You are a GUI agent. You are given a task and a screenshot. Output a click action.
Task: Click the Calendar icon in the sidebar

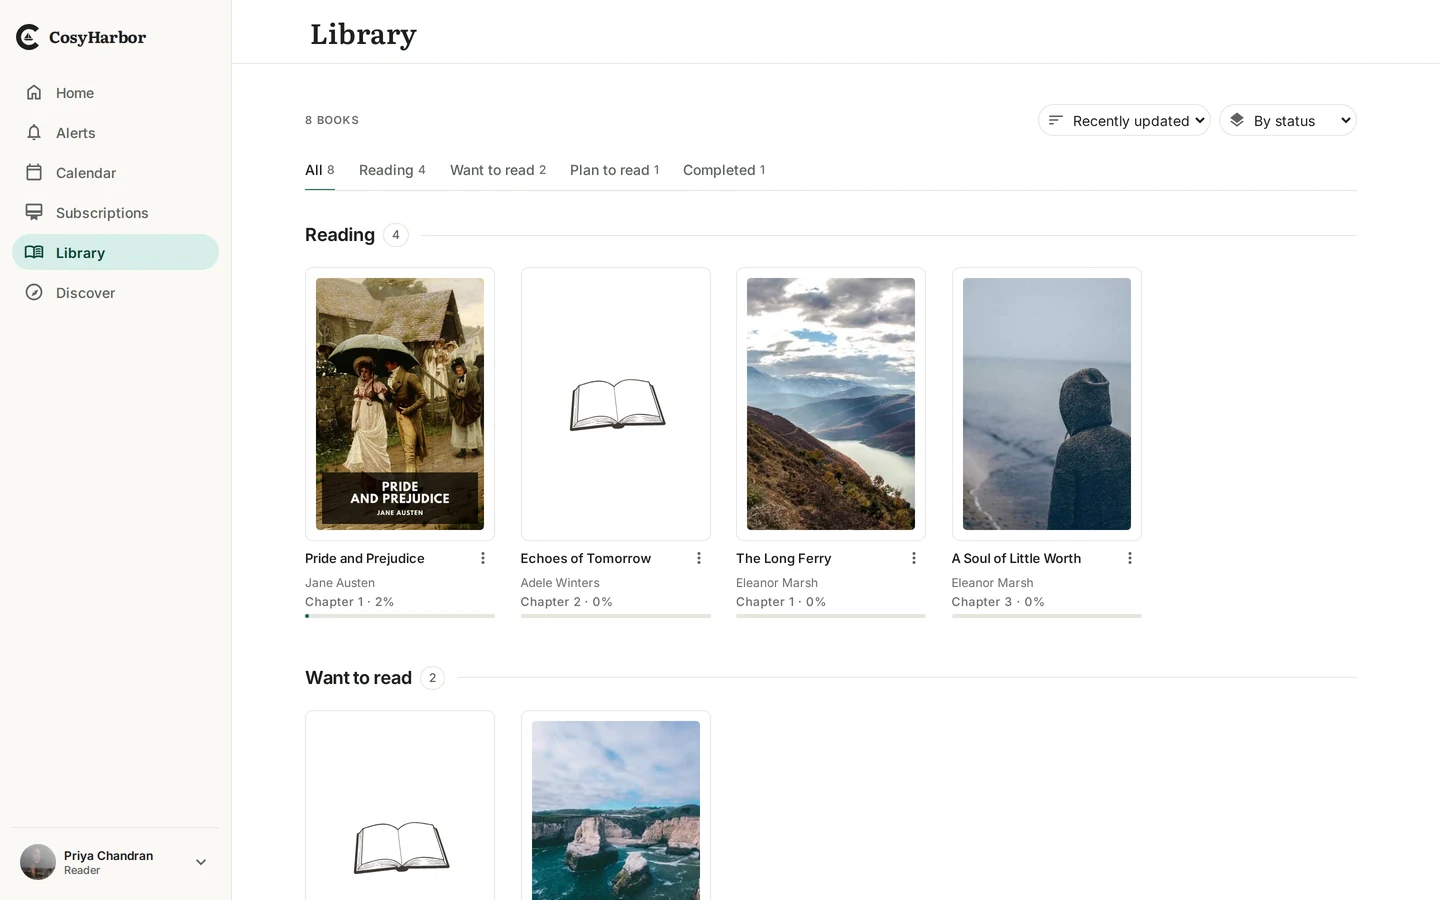click(x=34, y=172)
